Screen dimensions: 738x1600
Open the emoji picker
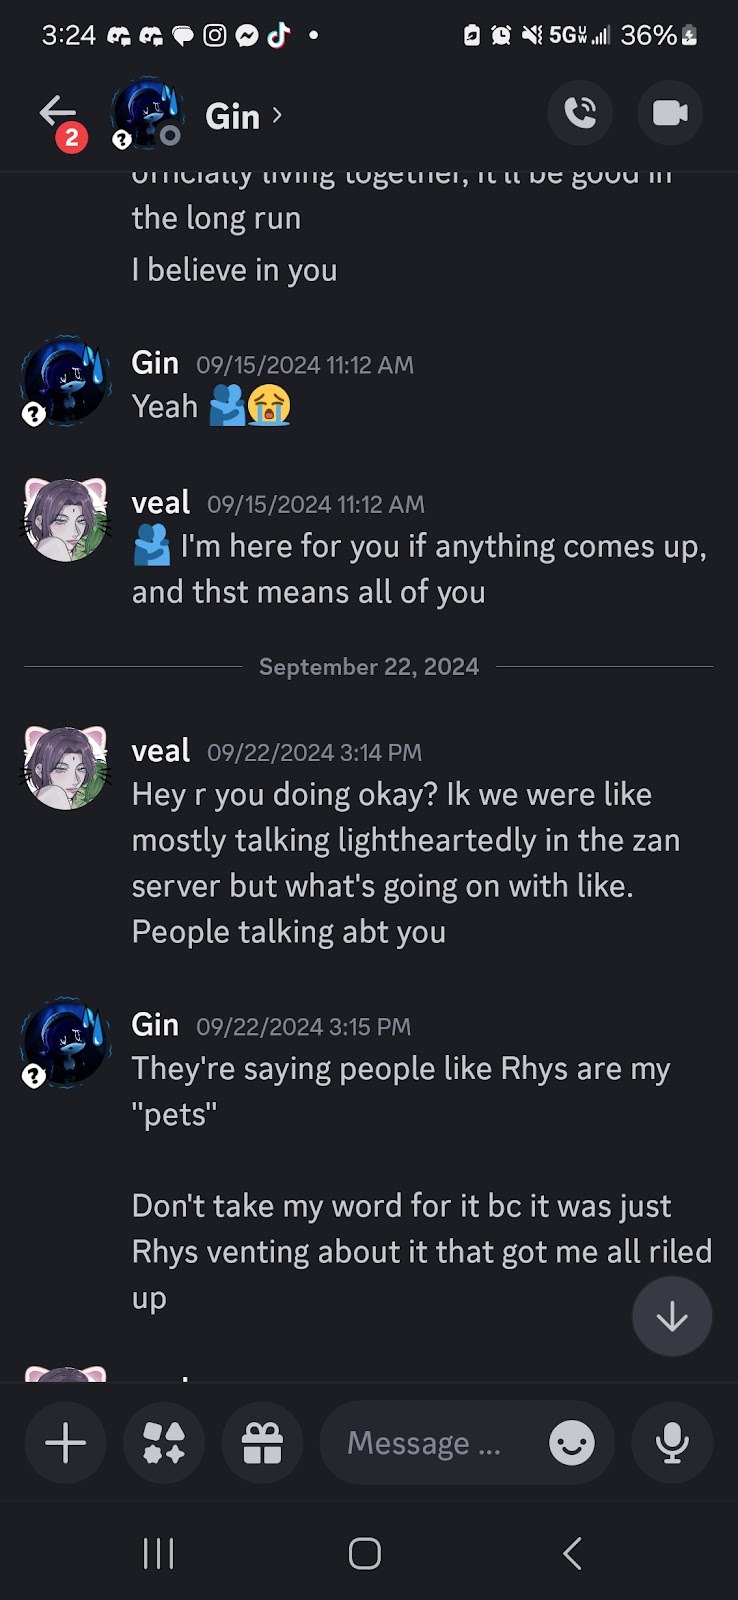pyautogui.click(x=572, y=1443)
